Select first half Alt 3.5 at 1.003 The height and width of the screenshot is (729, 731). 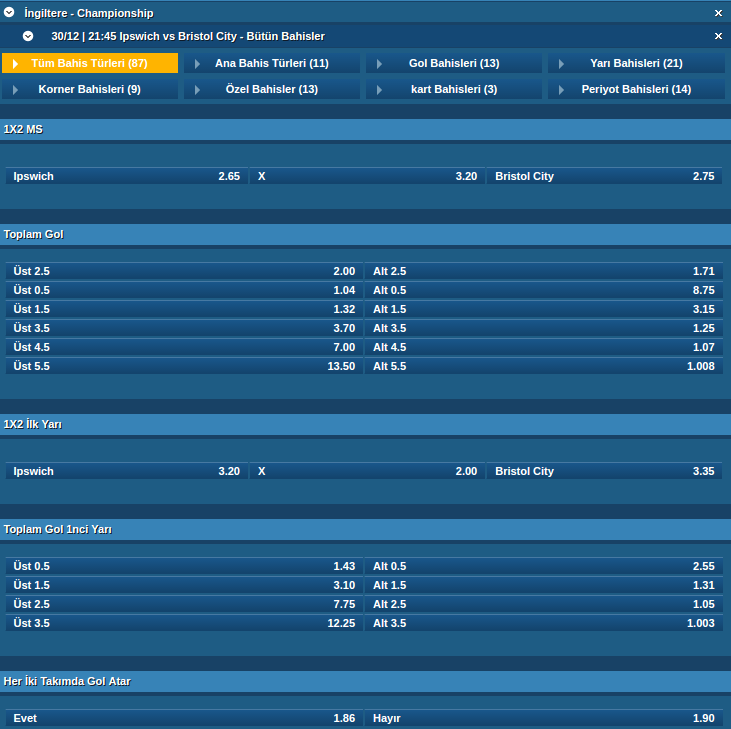click(x=544, y=623)
